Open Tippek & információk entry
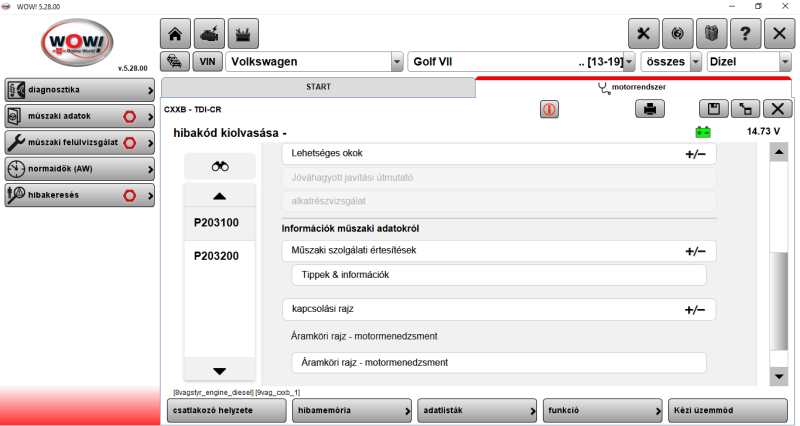 click(x=499, y=275)
